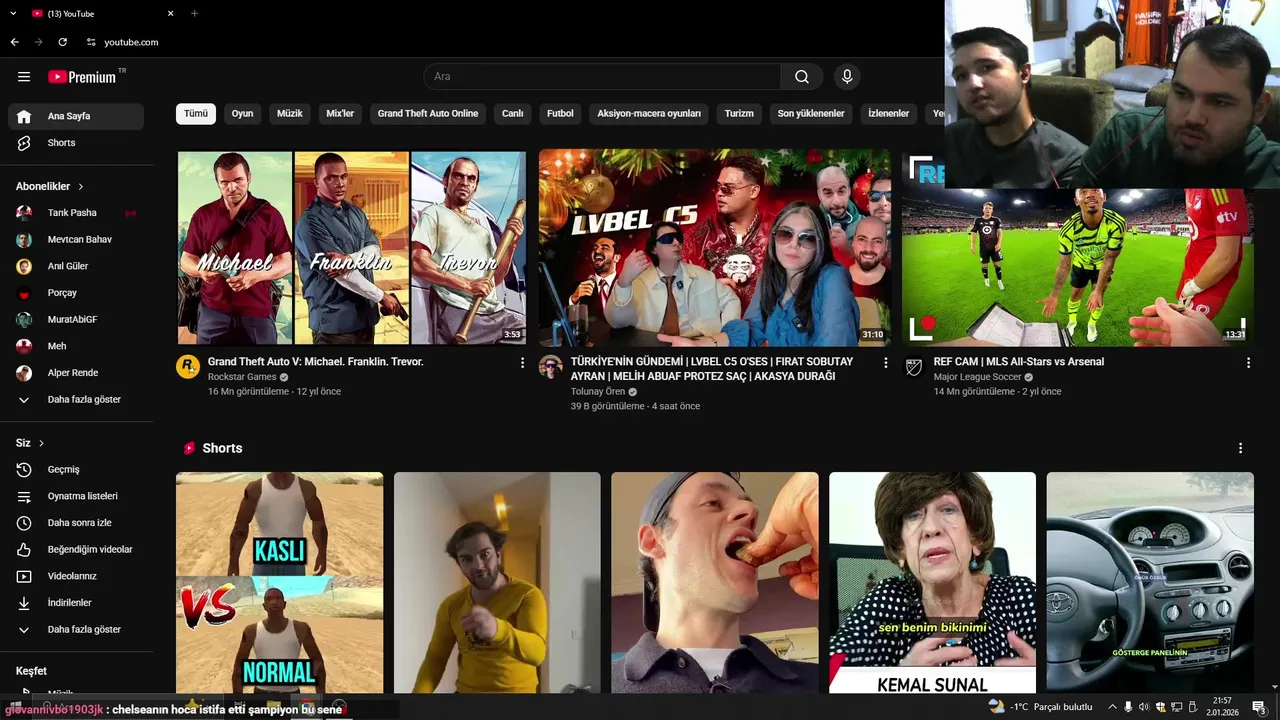The image size is (1280, 720).
Task: Open Daha sonra izle list
Action: pyautogui.click(x=76, y=523)
